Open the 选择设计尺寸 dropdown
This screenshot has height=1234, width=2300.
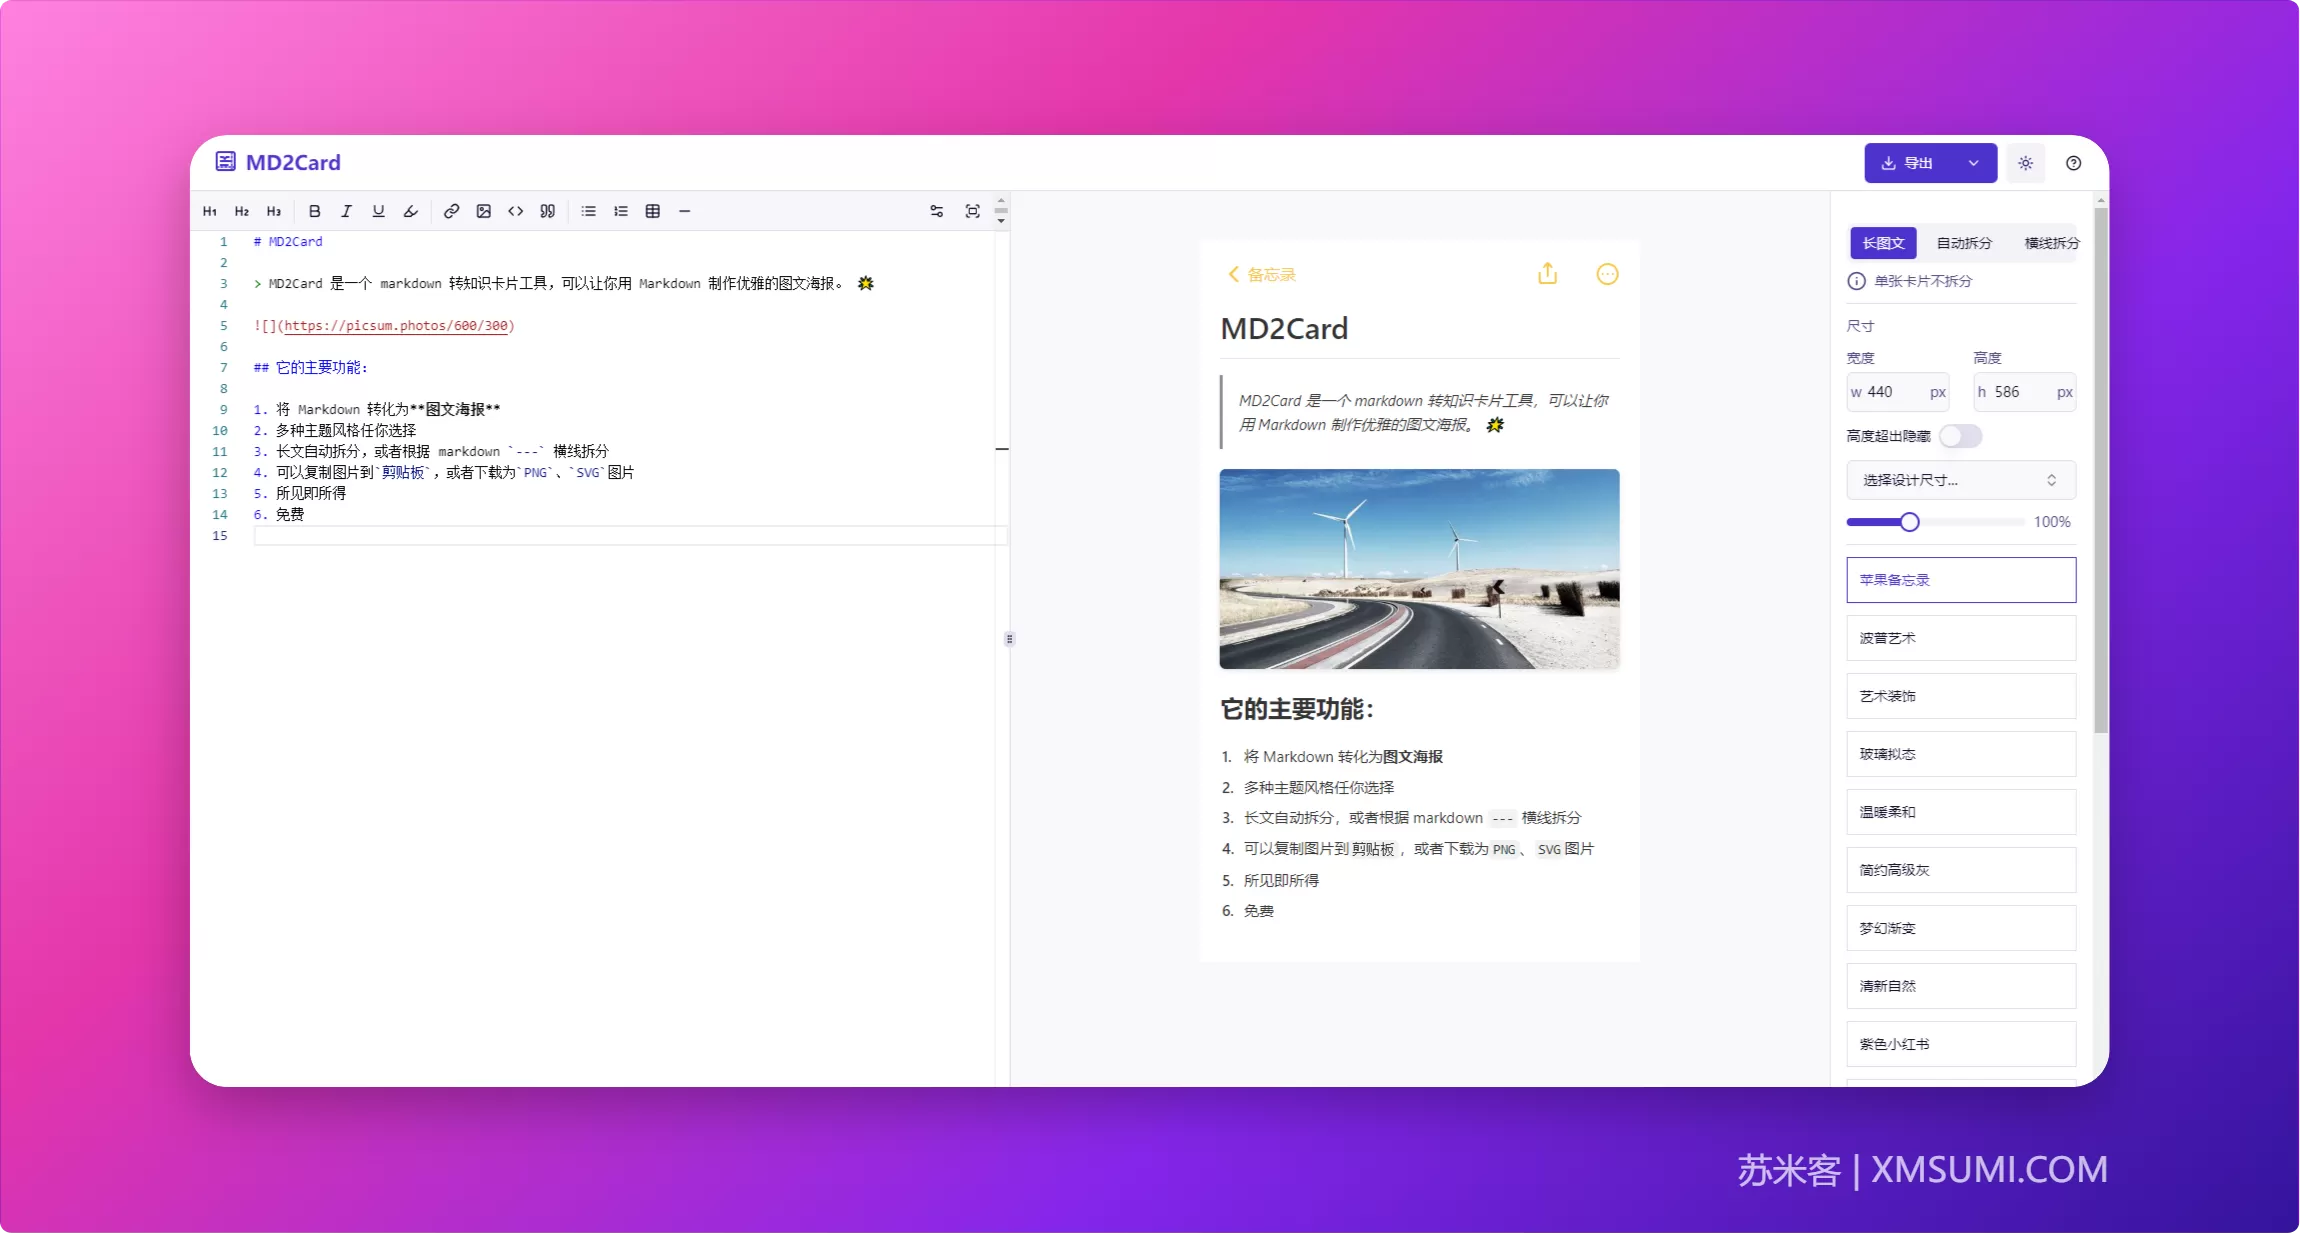(1960, 480)
